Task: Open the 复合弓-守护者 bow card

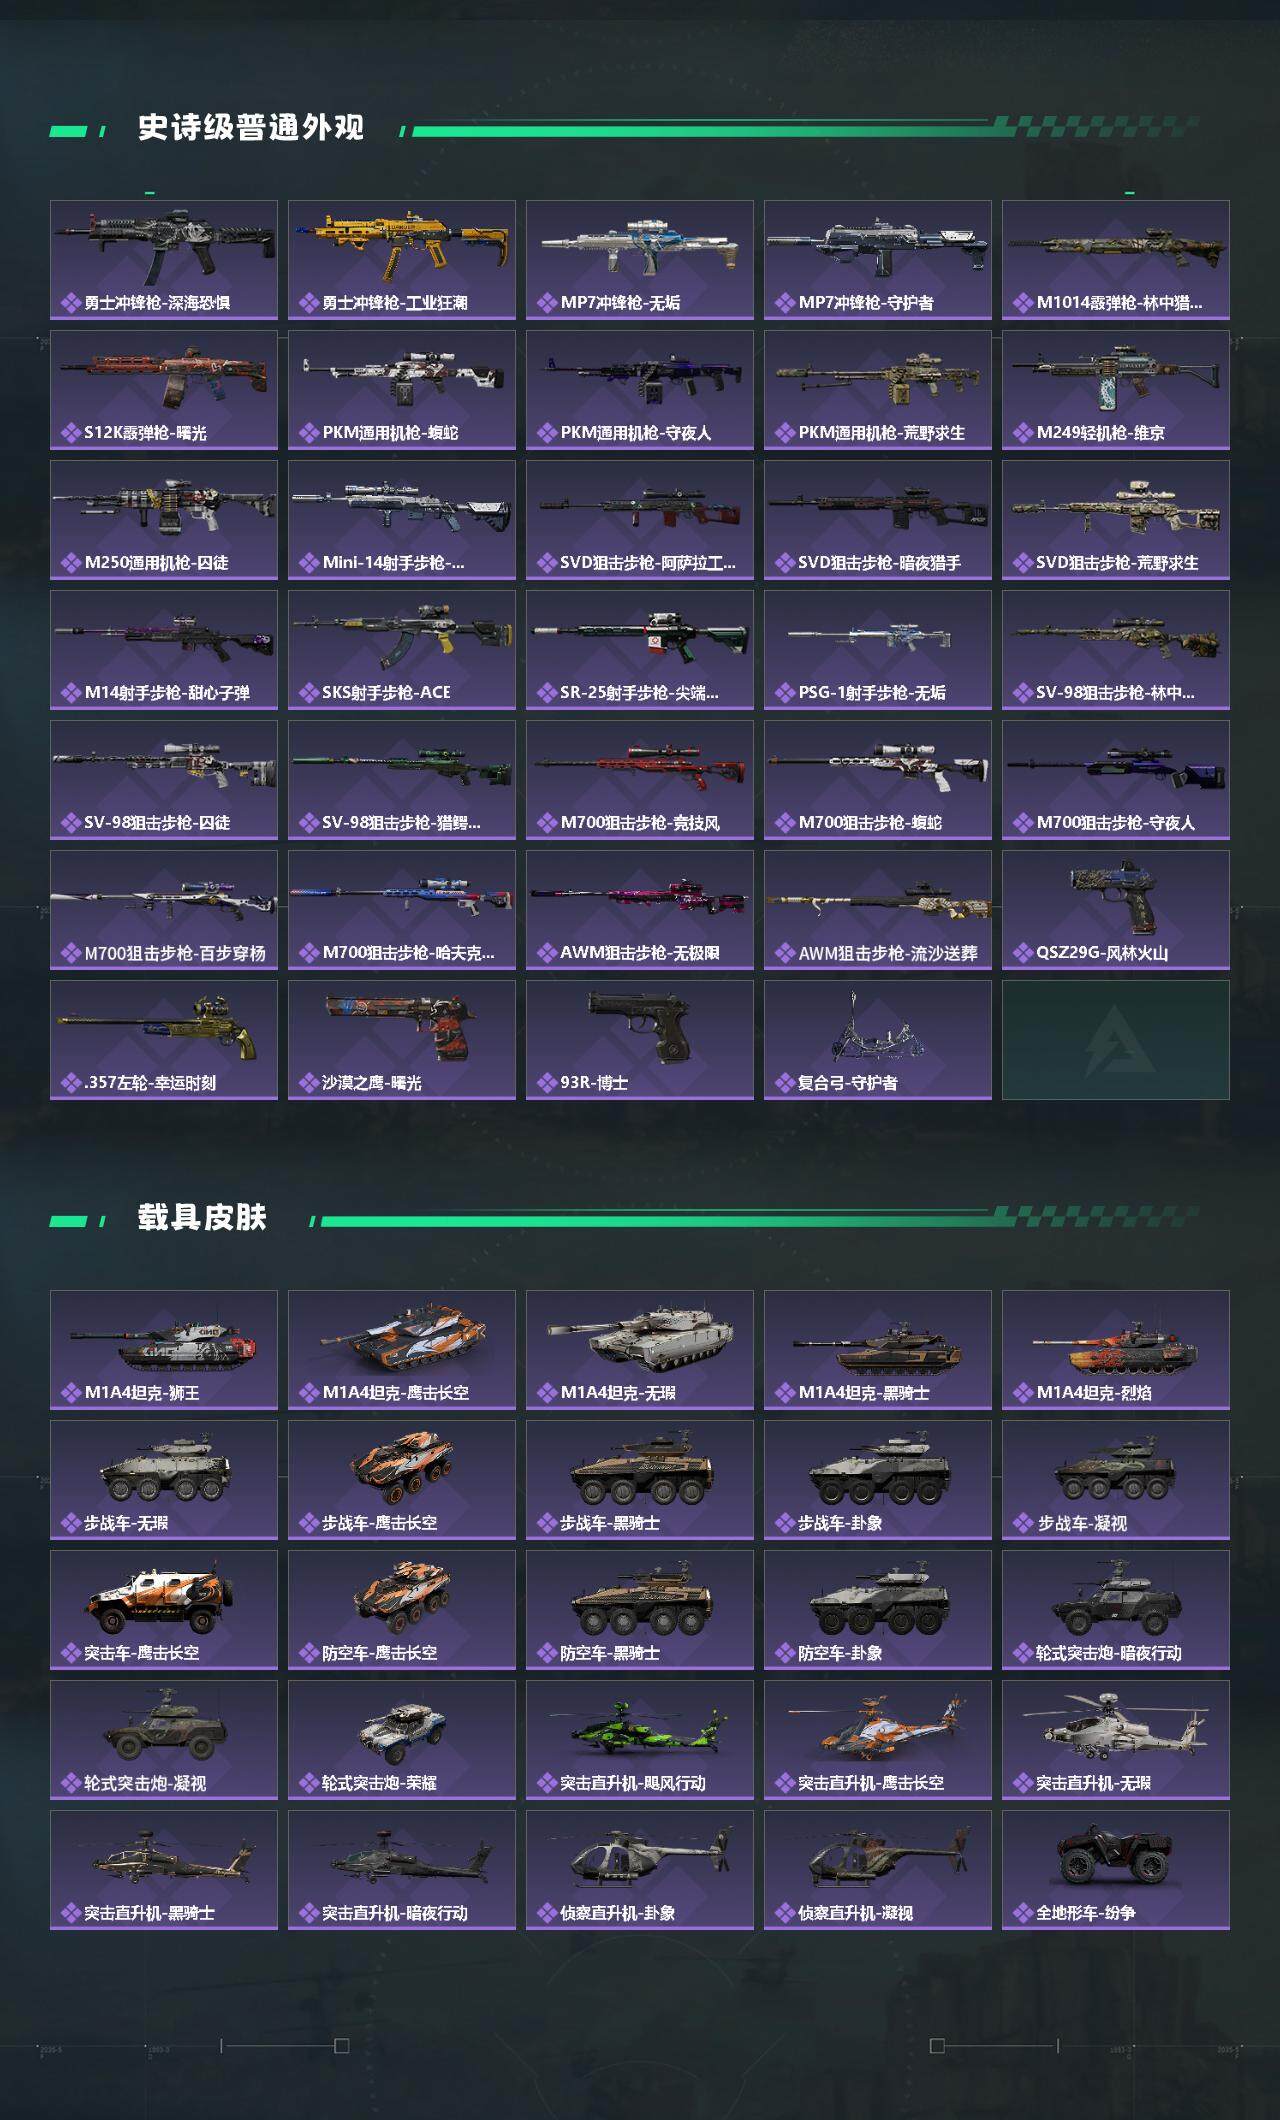Action: coord(878,1040)
